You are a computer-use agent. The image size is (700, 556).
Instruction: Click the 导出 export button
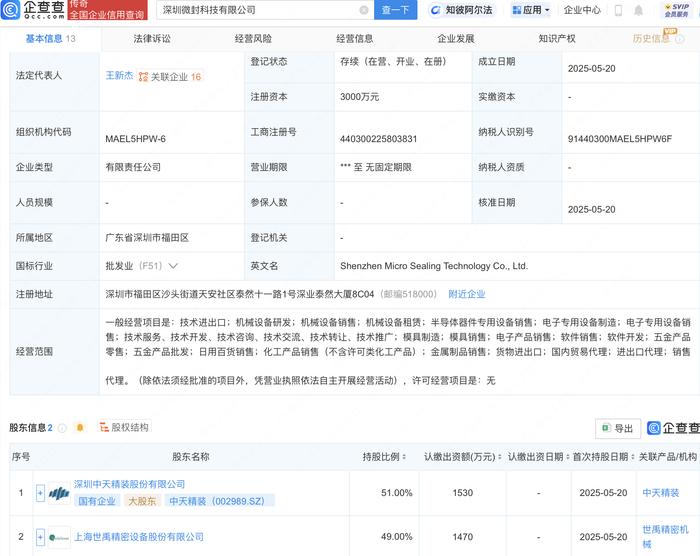tap(618, 429)
